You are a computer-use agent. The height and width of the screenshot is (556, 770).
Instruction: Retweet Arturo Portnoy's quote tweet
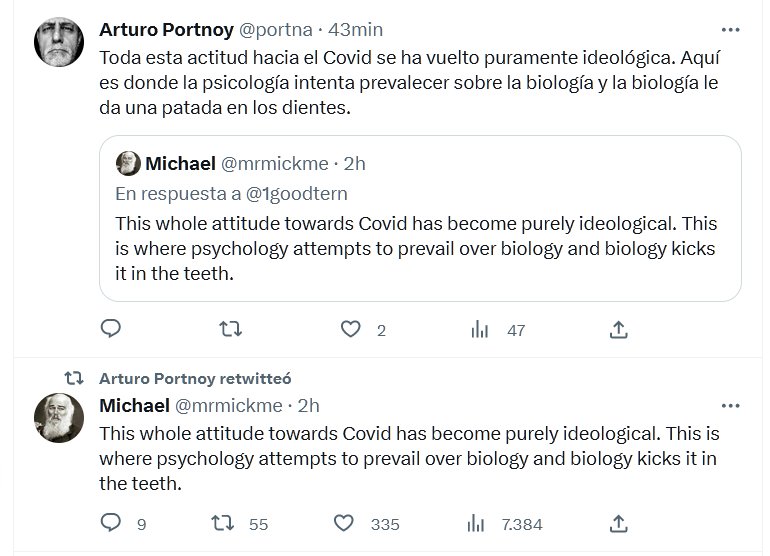pos(231,329)
